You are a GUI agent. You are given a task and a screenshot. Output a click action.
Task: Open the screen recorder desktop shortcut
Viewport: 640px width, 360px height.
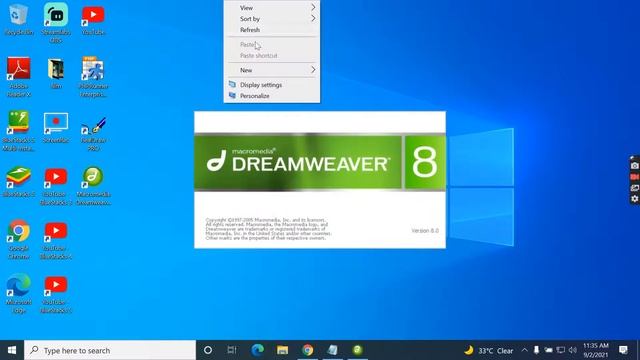56,127
